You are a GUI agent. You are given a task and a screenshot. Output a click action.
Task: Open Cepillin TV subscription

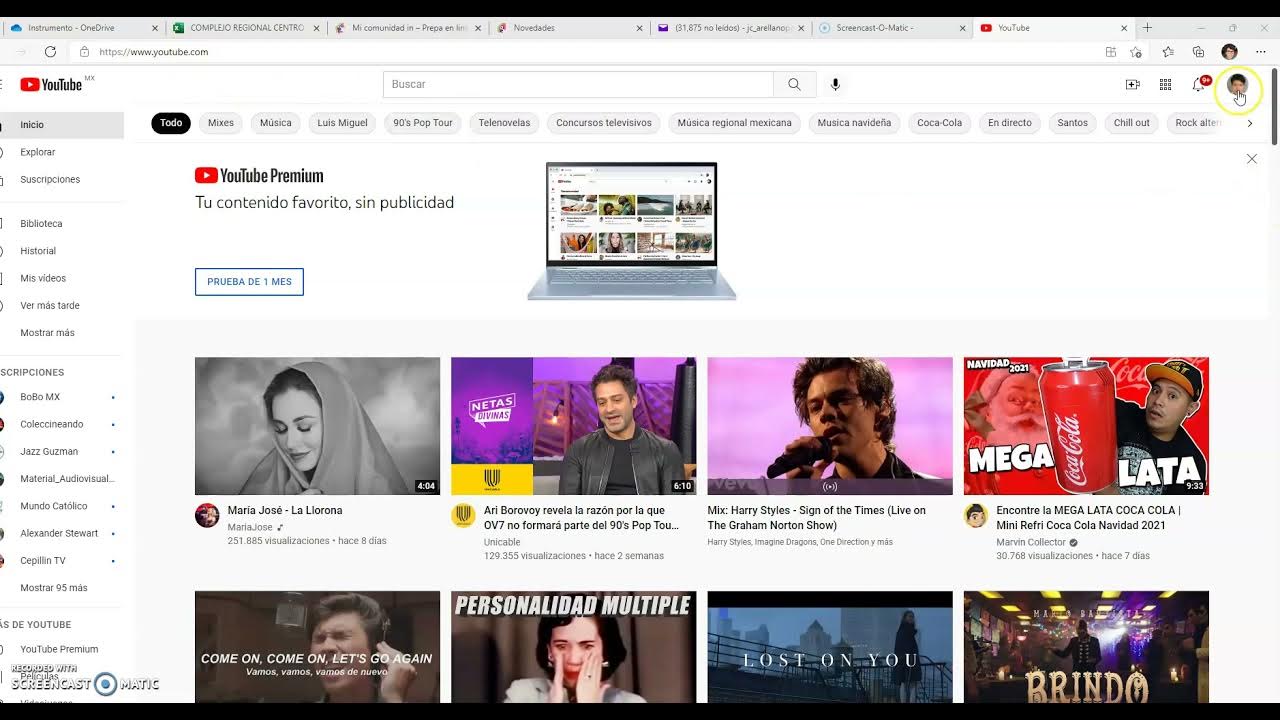60,561
